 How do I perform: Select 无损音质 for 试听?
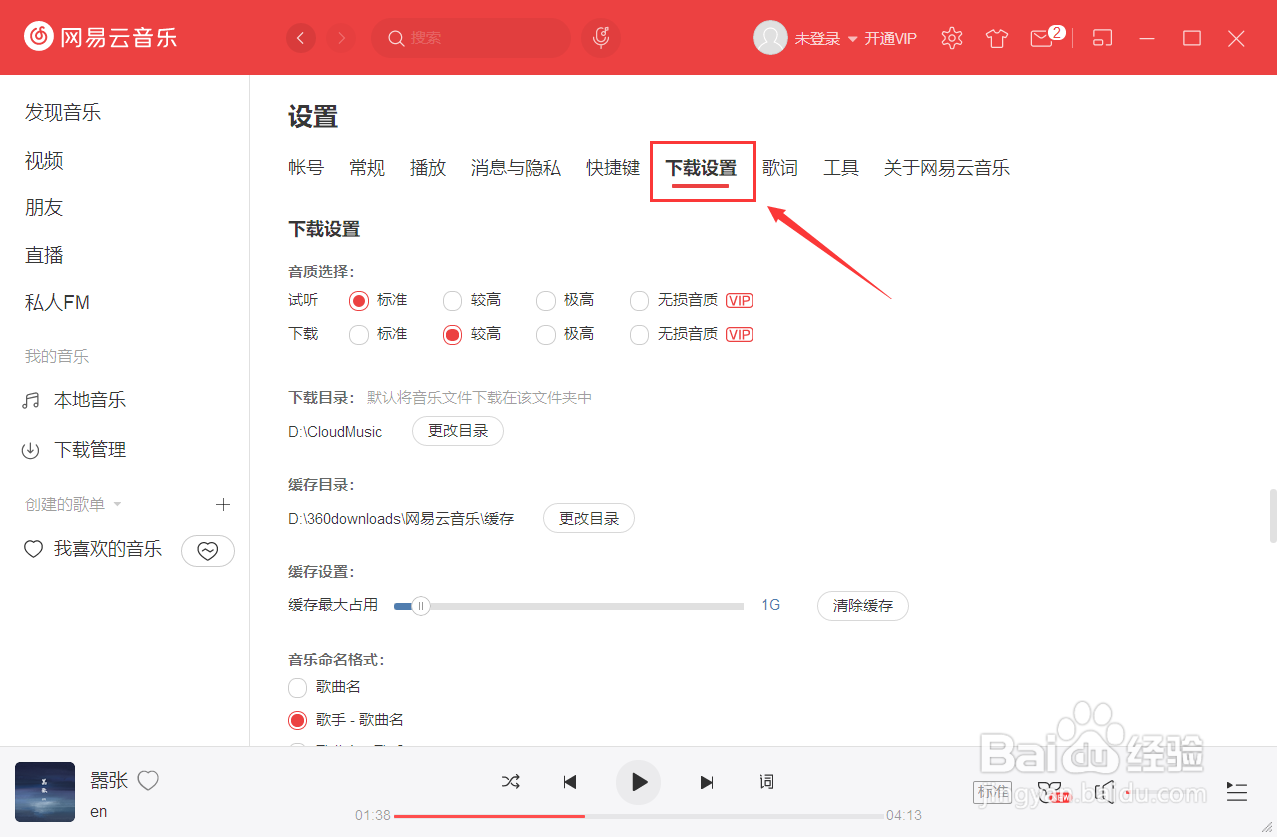coord(640,300)
